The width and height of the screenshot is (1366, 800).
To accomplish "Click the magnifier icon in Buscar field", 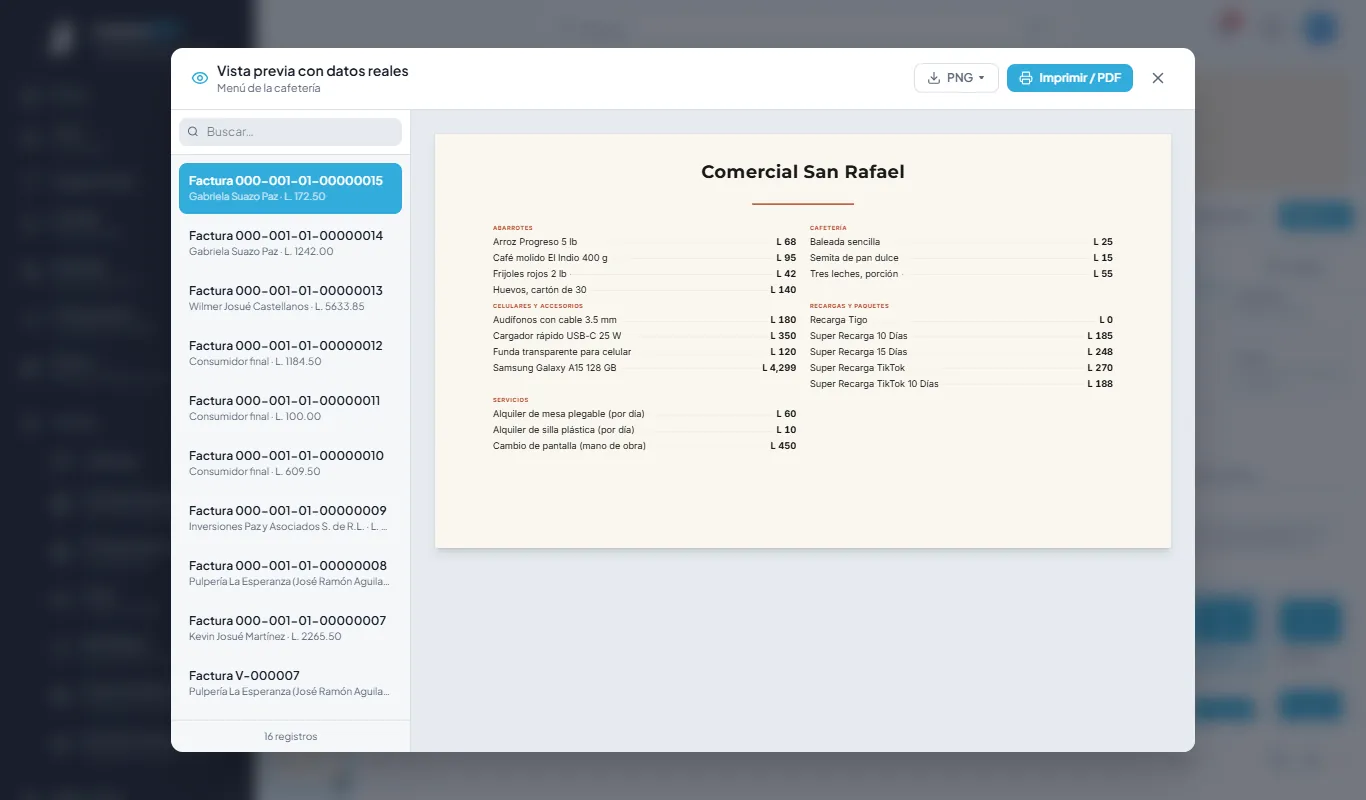I will 193,132.
